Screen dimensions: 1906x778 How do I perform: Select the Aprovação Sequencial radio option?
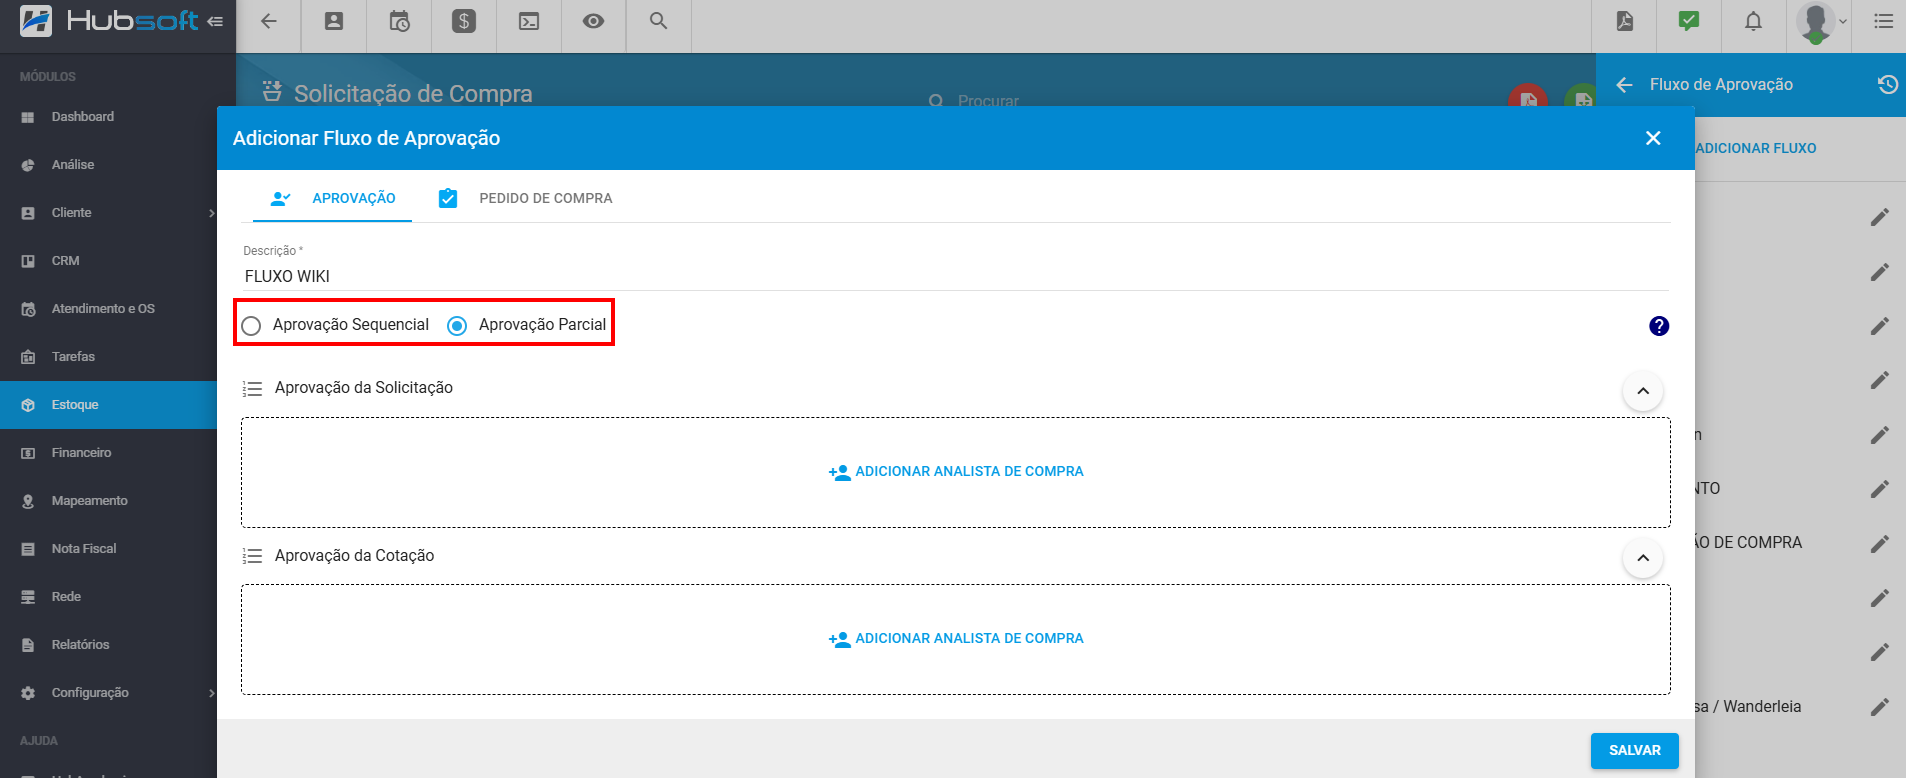251,326
